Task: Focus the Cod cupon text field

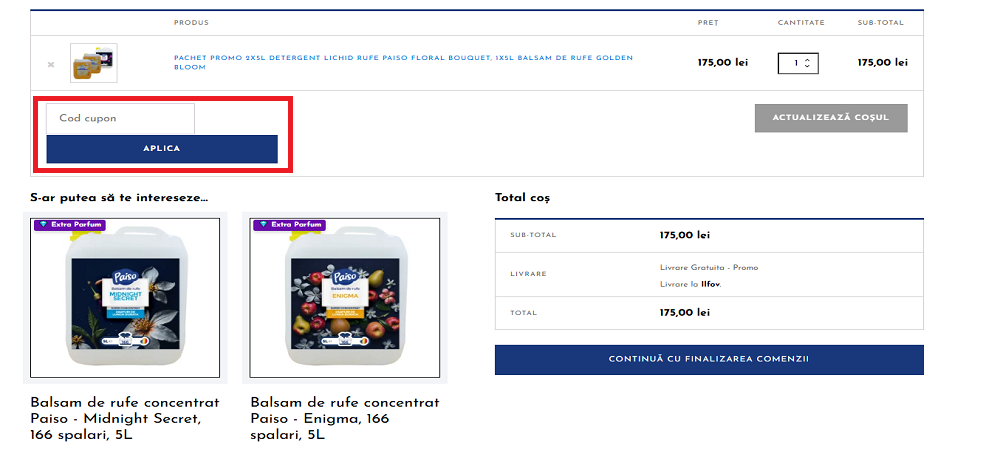Action: coord(121,119)
